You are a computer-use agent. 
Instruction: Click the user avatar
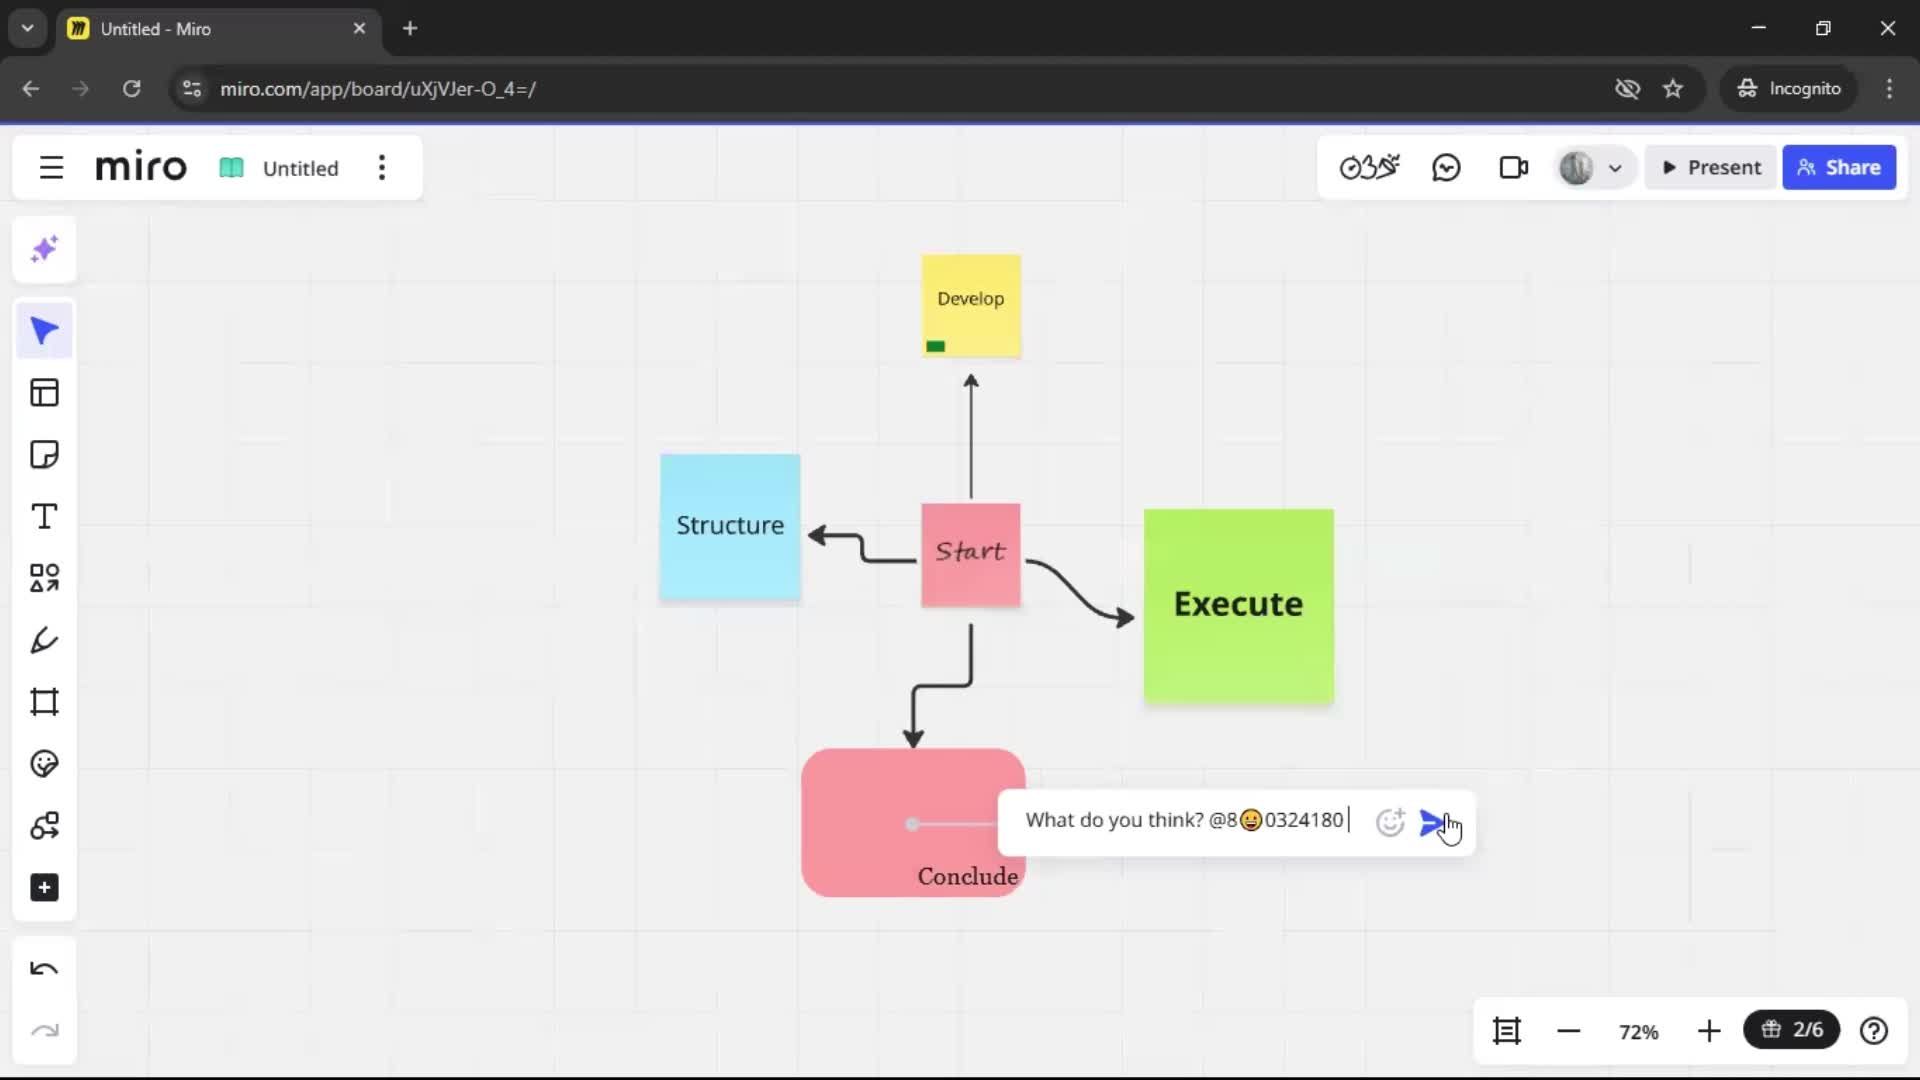point(1576,168)
